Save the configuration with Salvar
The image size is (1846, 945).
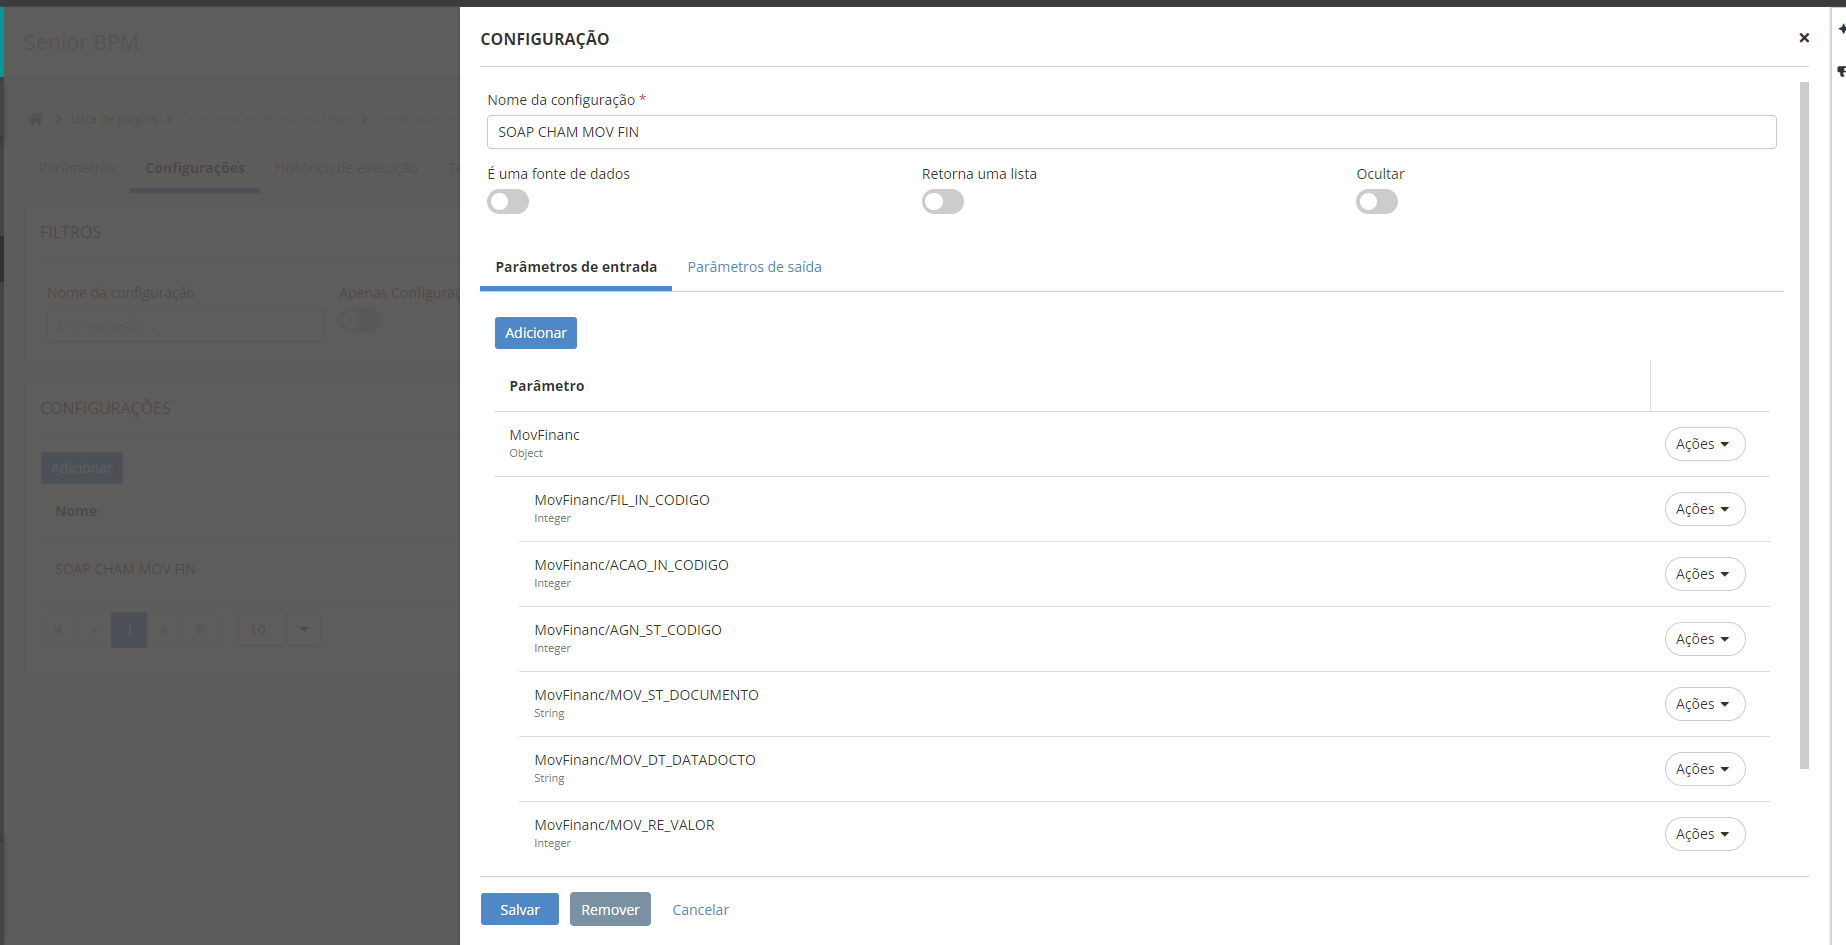[519, 909]
